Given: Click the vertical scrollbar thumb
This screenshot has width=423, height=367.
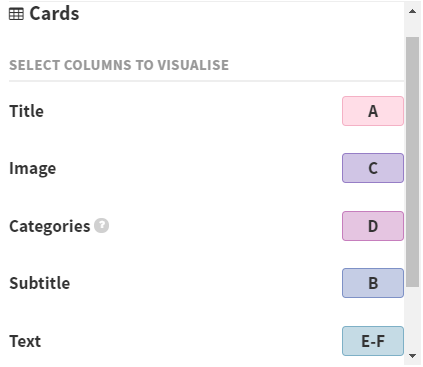Looking at the screenshot, I should tap(412, 162).
